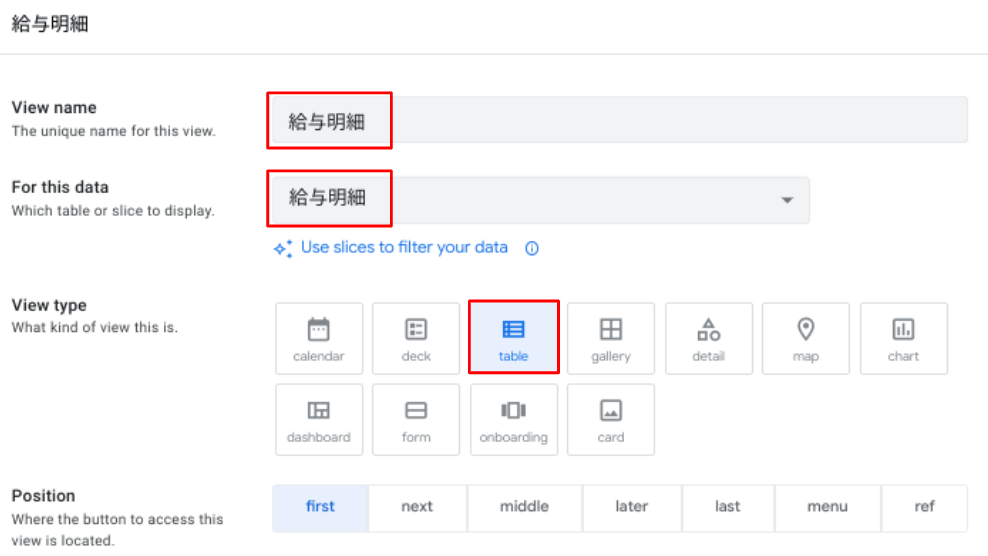
Task: Set position to middle
Action: pos(524,507)
